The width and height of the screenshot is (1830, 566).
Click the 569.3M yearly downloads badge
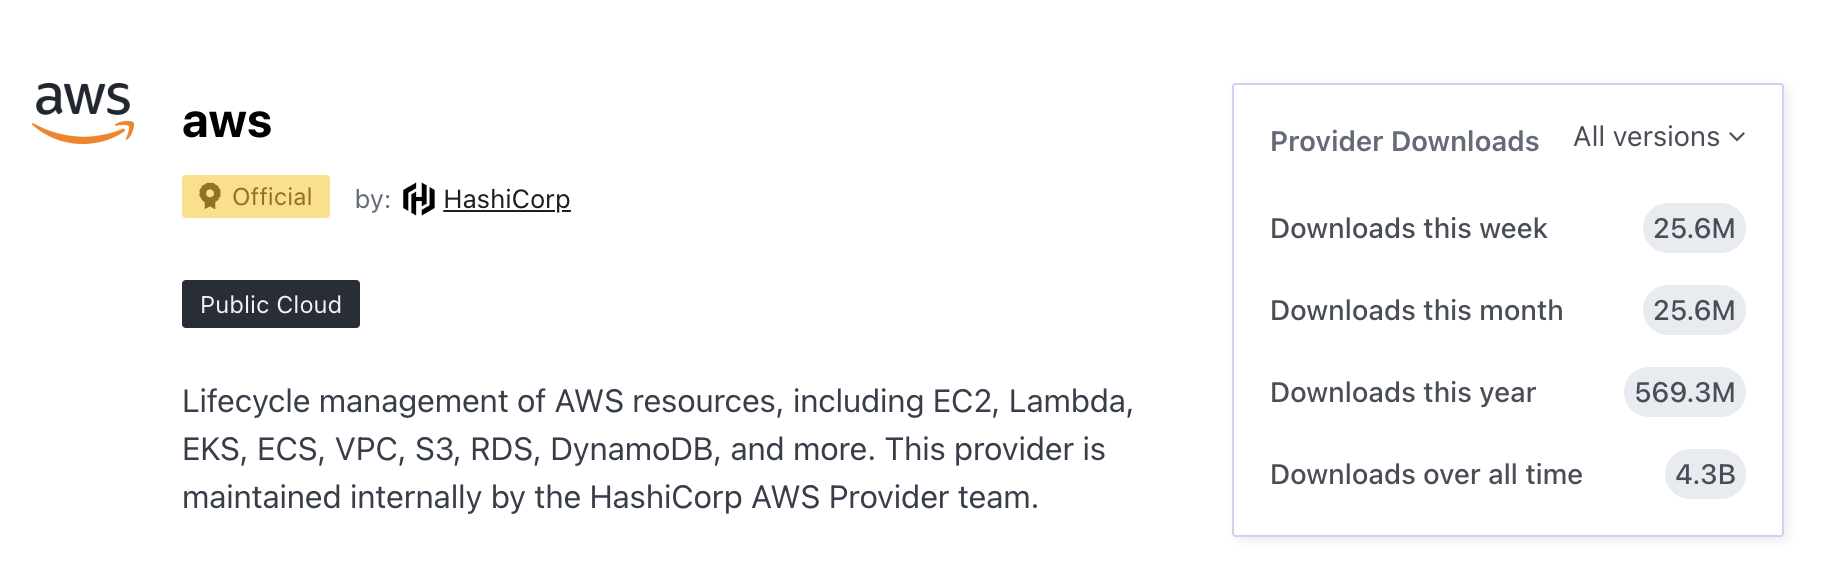click(x=1685, y=392)
